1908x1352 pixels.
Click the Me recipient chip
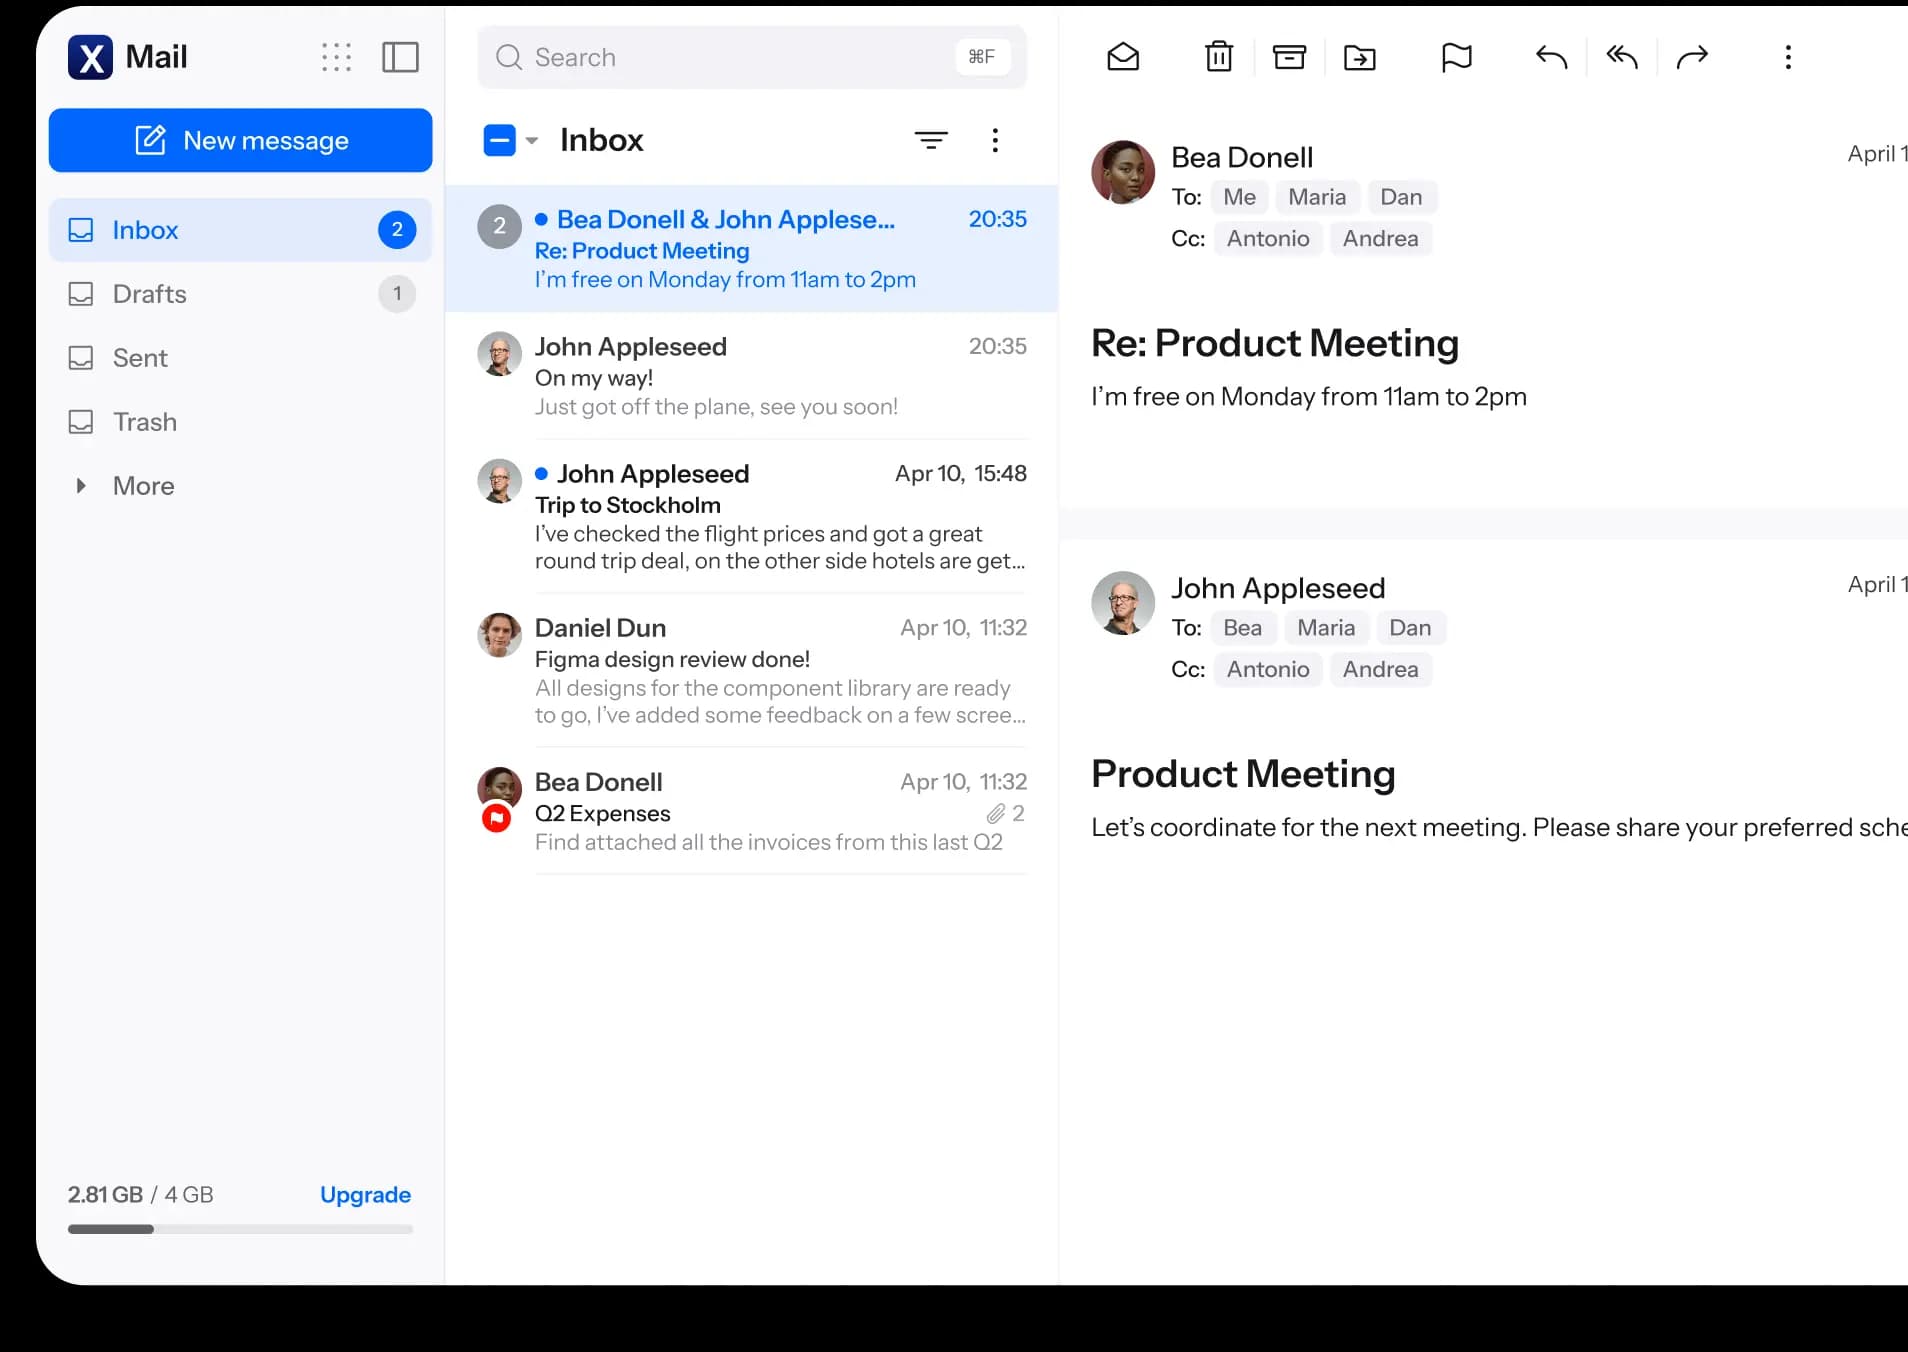1239,197
